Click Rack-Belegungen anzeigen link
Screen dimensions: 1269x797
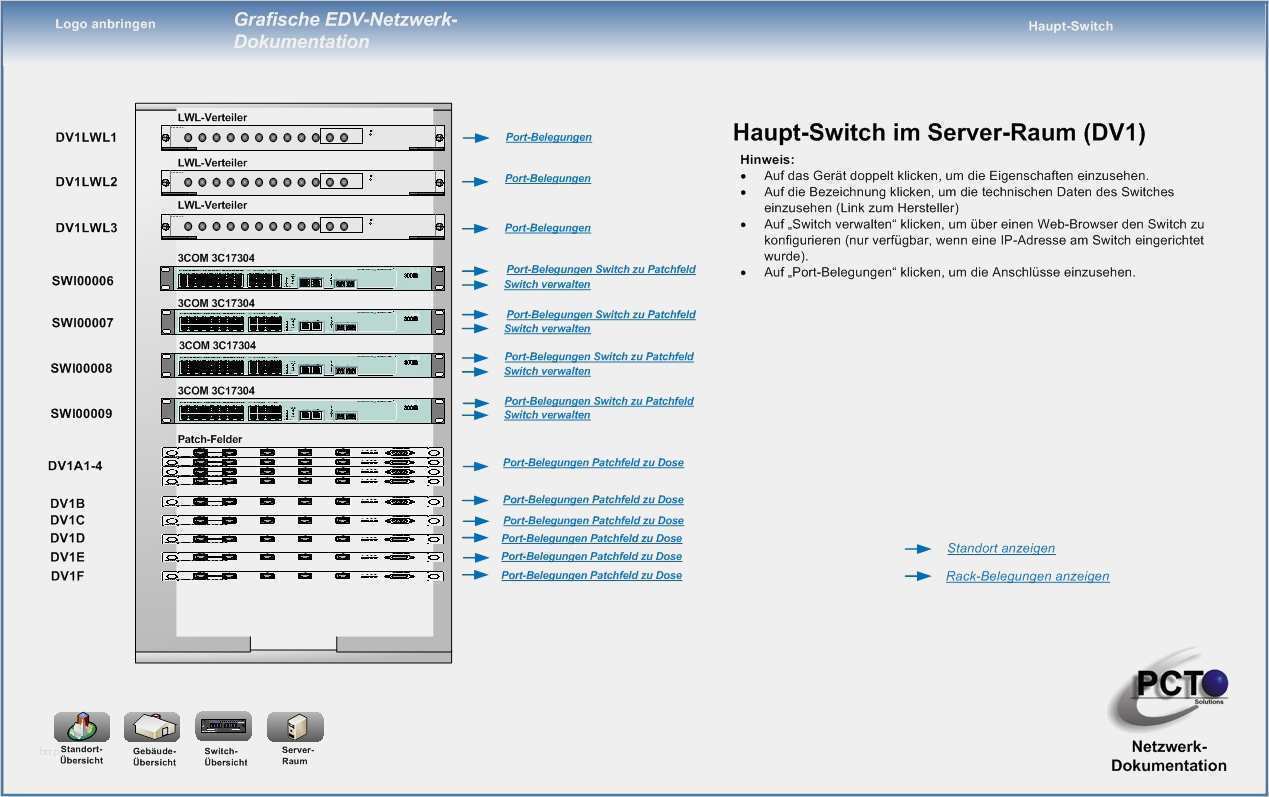[1027, 577]
